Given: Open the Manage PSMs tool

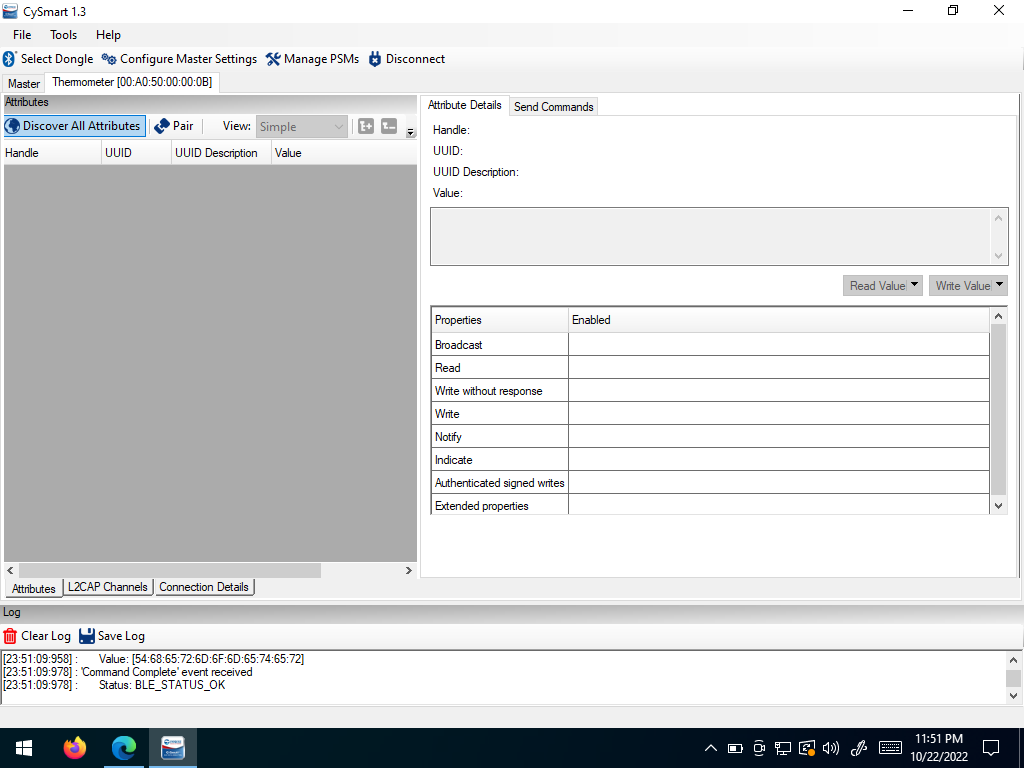Looking at the screenshot, I should [312, 59].
